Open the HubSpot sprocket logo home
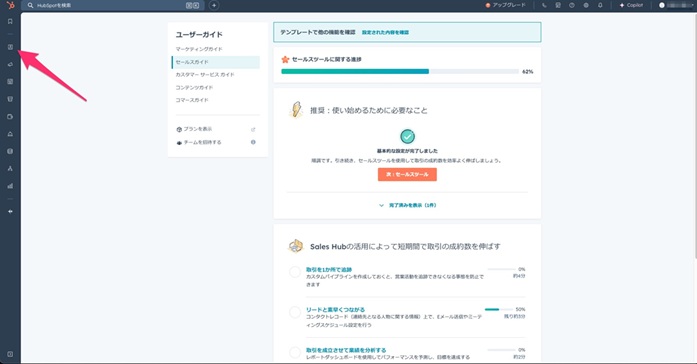 (x=10, y=5)
